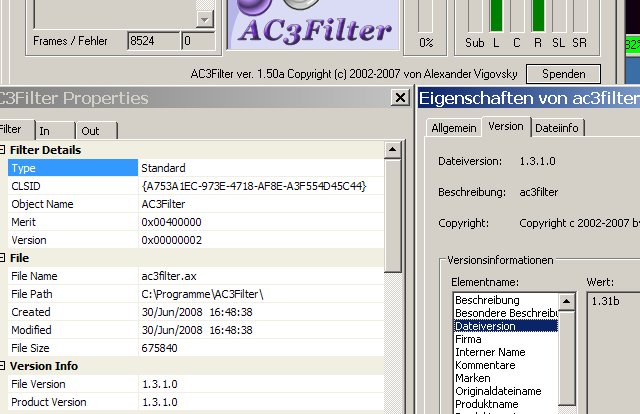Screen dimensions: 640x414
Task: Select the File Name row
Action: point(196,276)
